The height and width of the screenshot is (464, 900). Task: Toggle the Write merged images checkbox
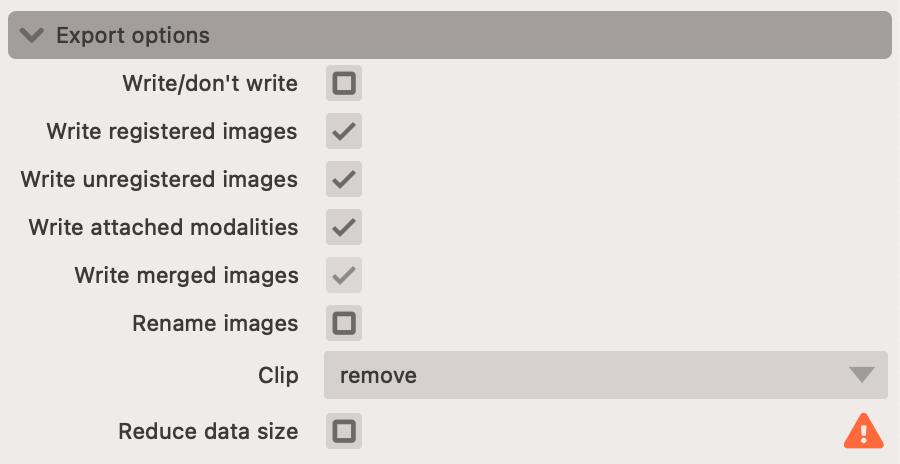(344, 276)
